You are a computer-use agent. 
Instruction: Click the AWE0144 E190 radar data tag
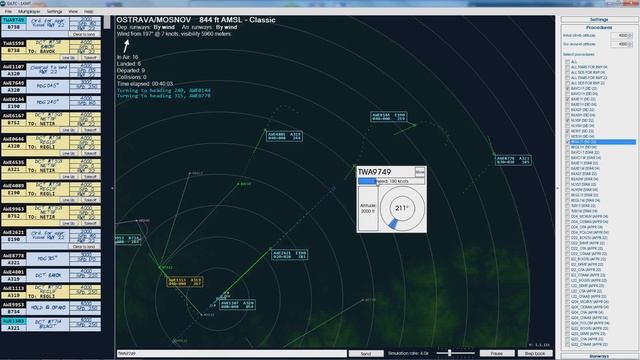tap(389, 117)
